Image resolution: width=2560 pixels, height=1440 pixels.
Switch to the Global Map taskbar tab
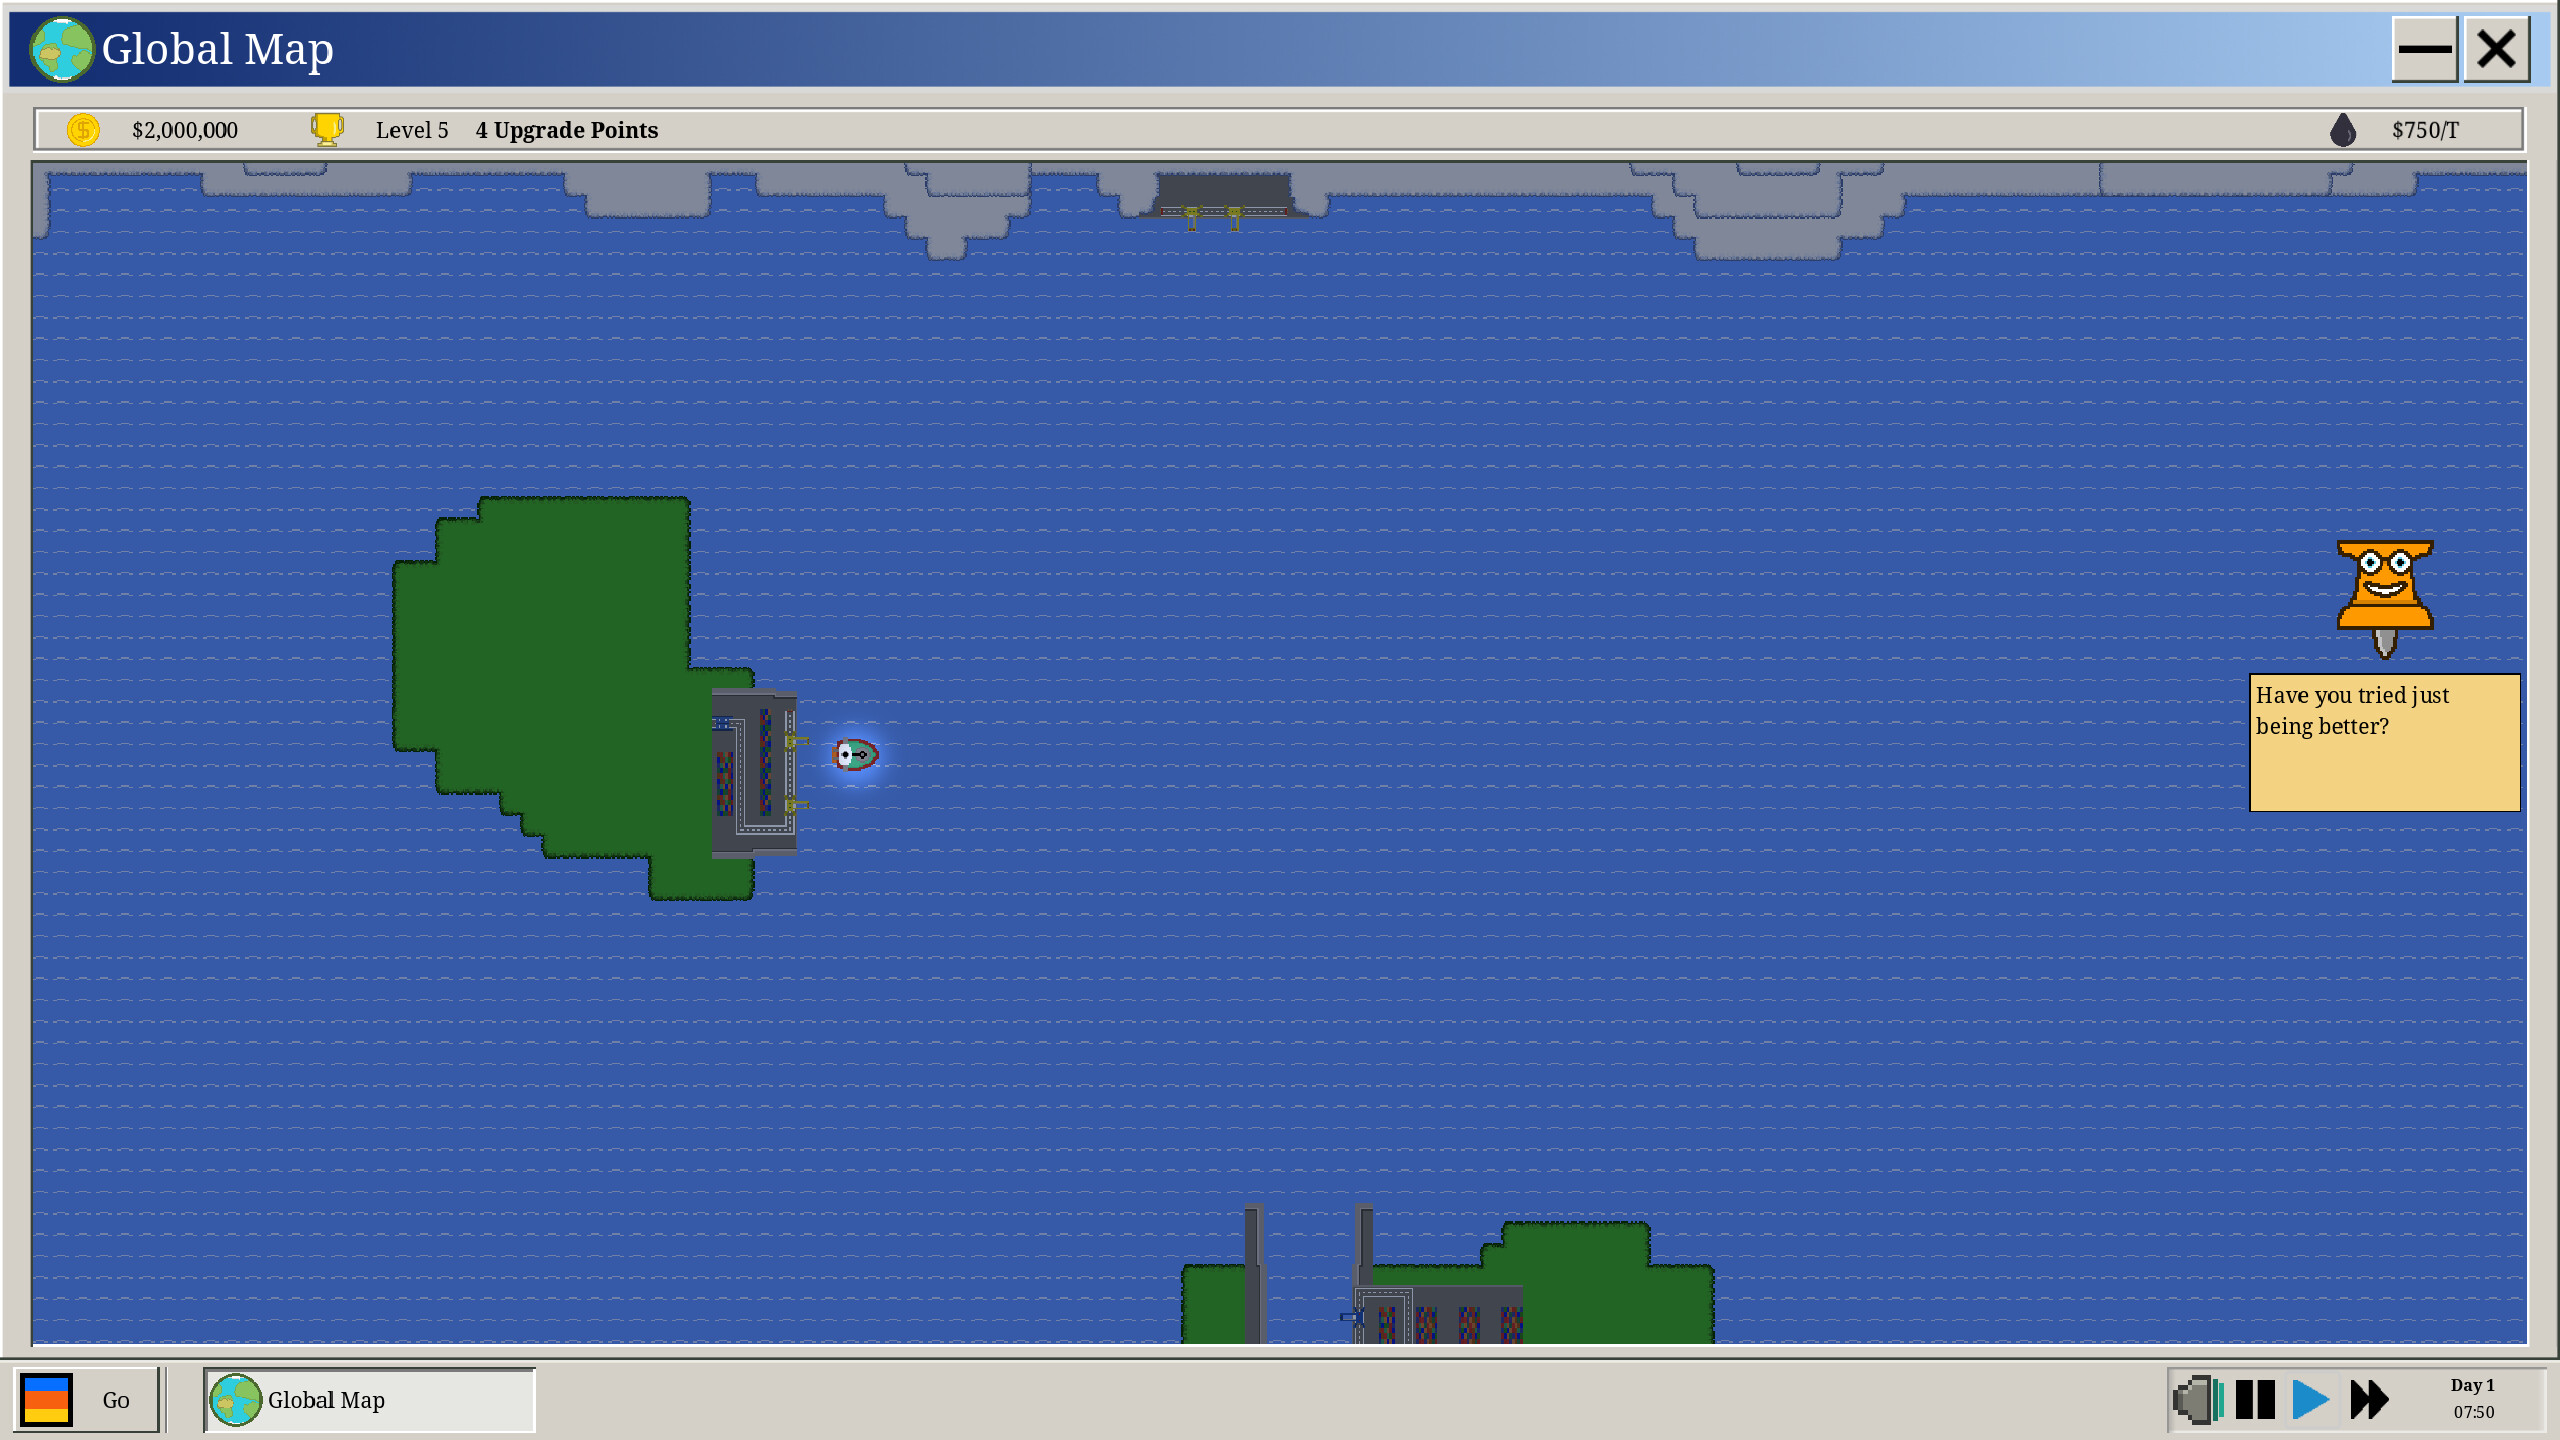(327, 1400)
